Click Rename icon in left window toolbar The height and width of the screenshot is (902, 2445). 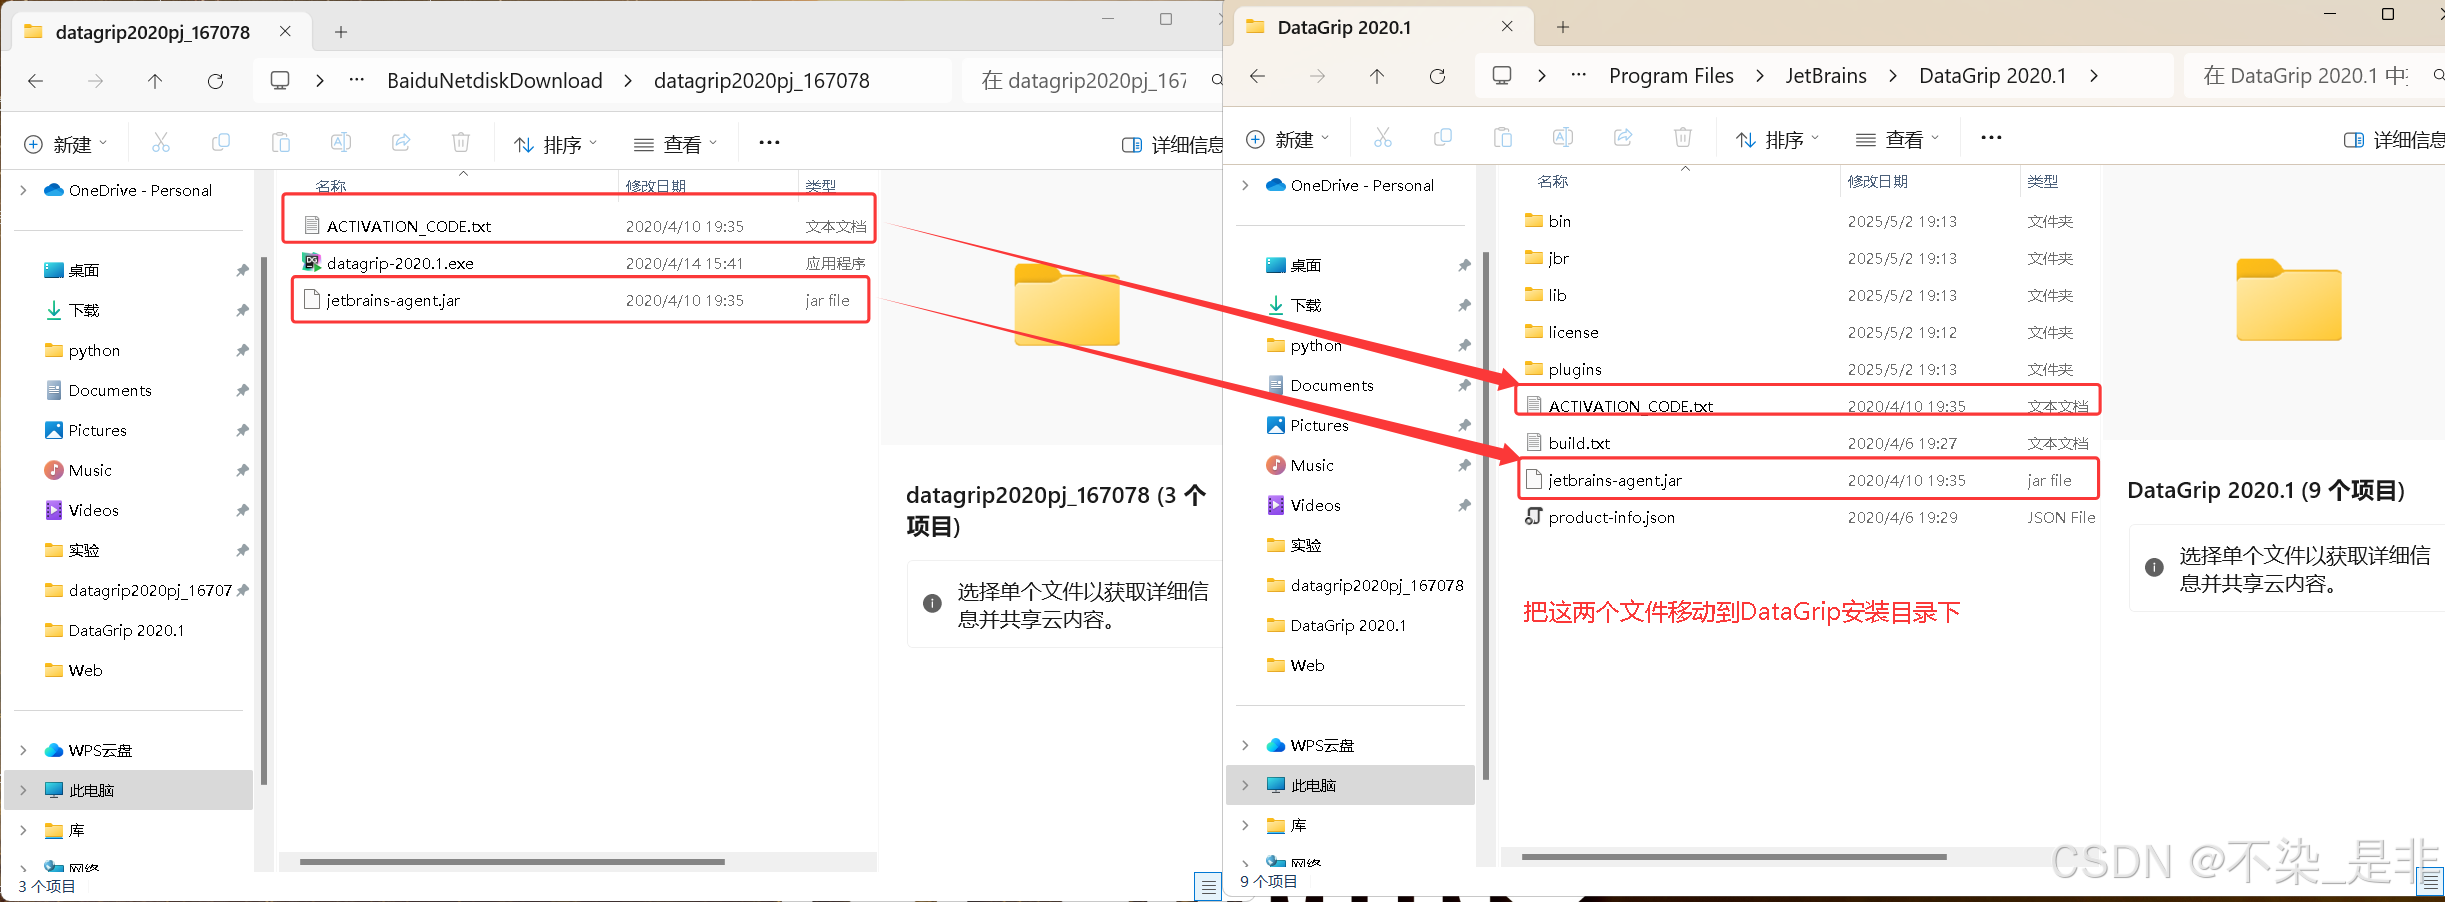pyautogui.click(x=341, y=143)
